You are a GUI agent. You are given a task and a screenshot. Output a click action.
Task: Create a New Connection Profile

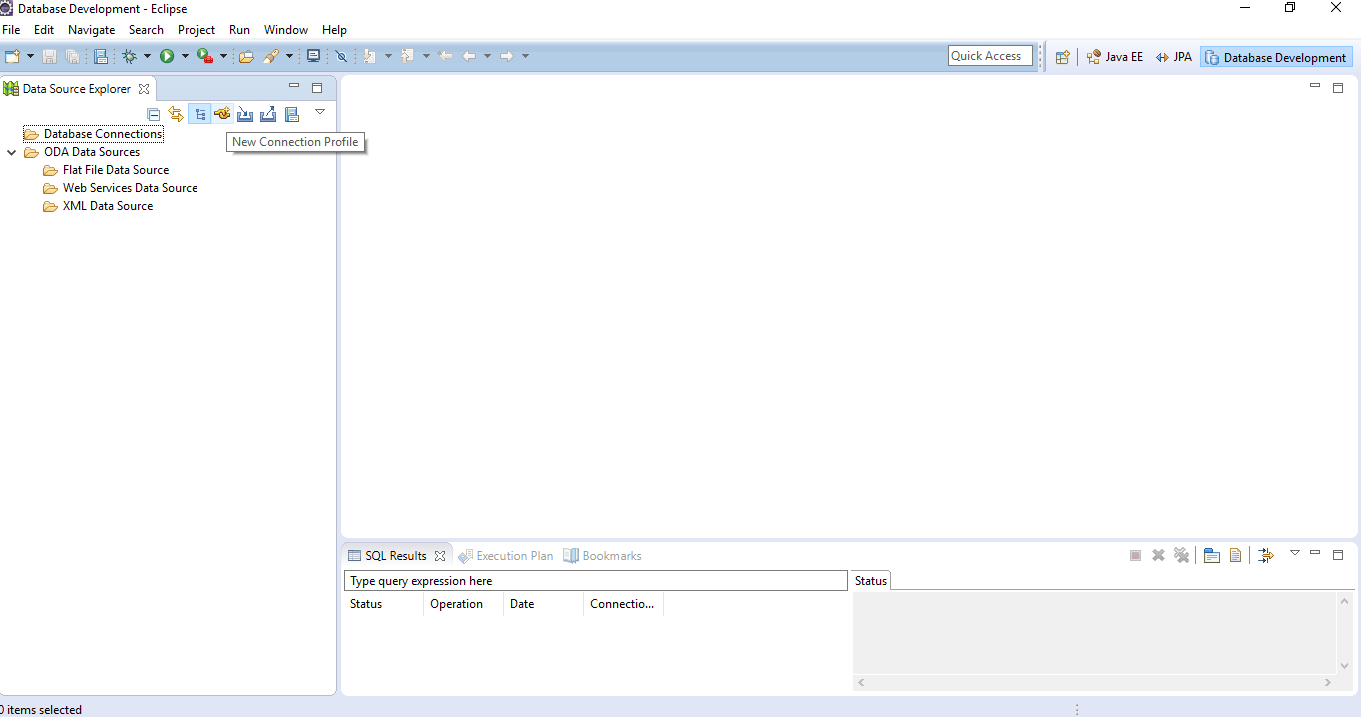(222, 113)
